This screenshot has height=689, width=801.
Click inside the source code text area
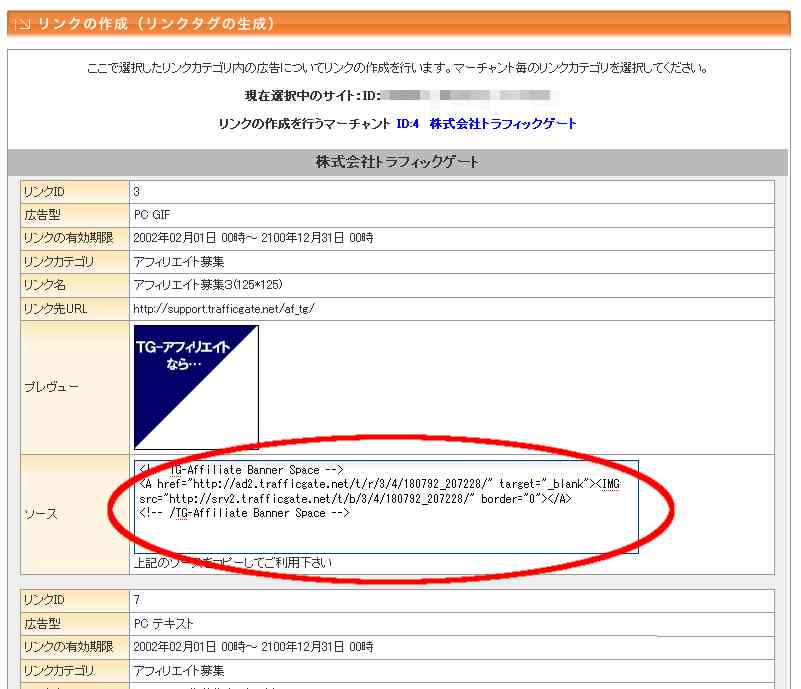pyautogui.click(x=386, y=507)
